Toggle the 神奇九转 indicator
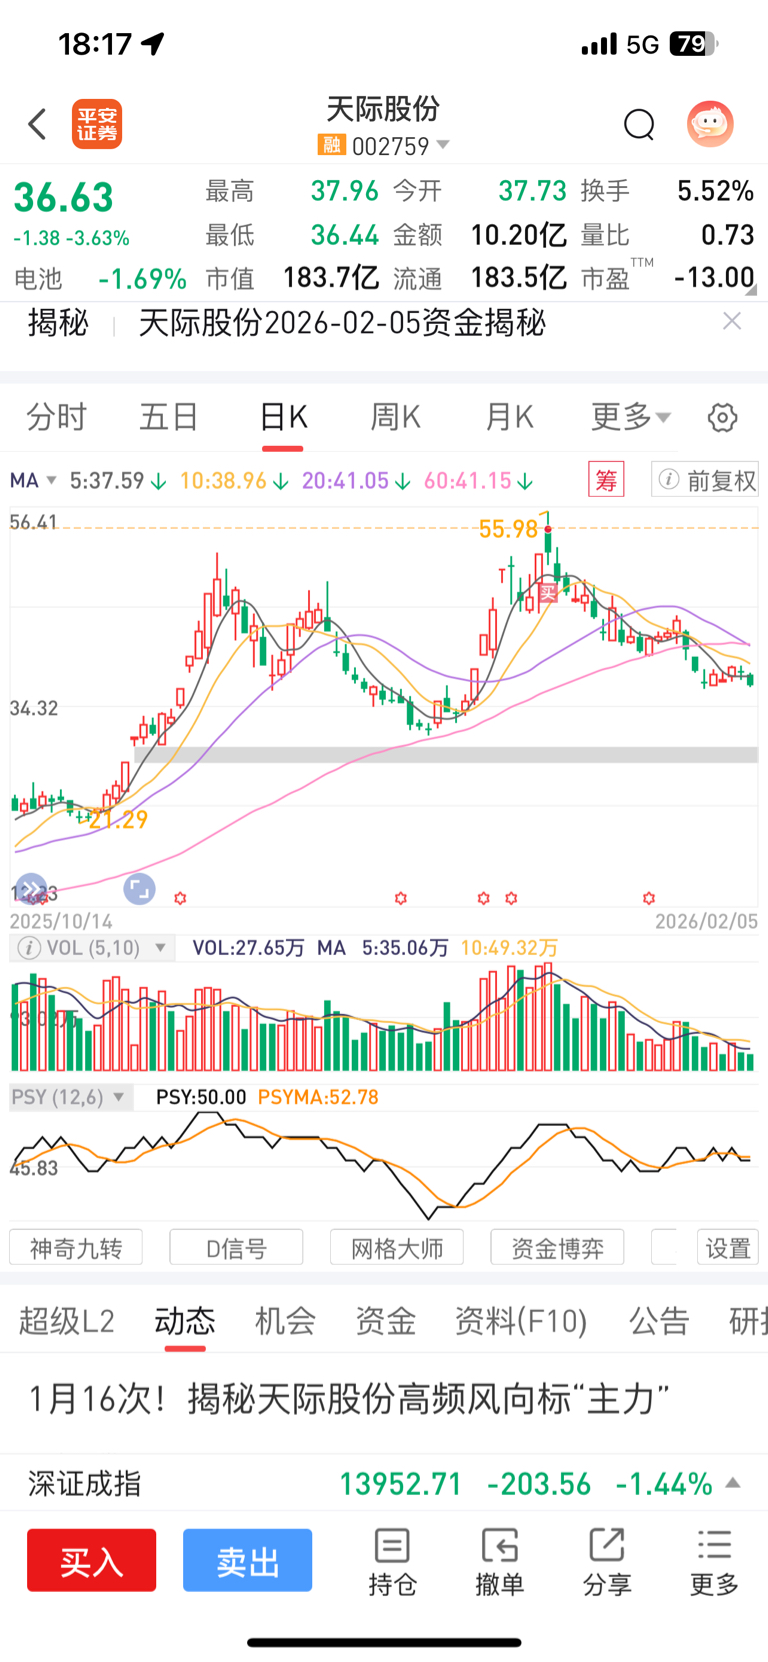Screen dimensions: 768x1662 point(76,1248)
